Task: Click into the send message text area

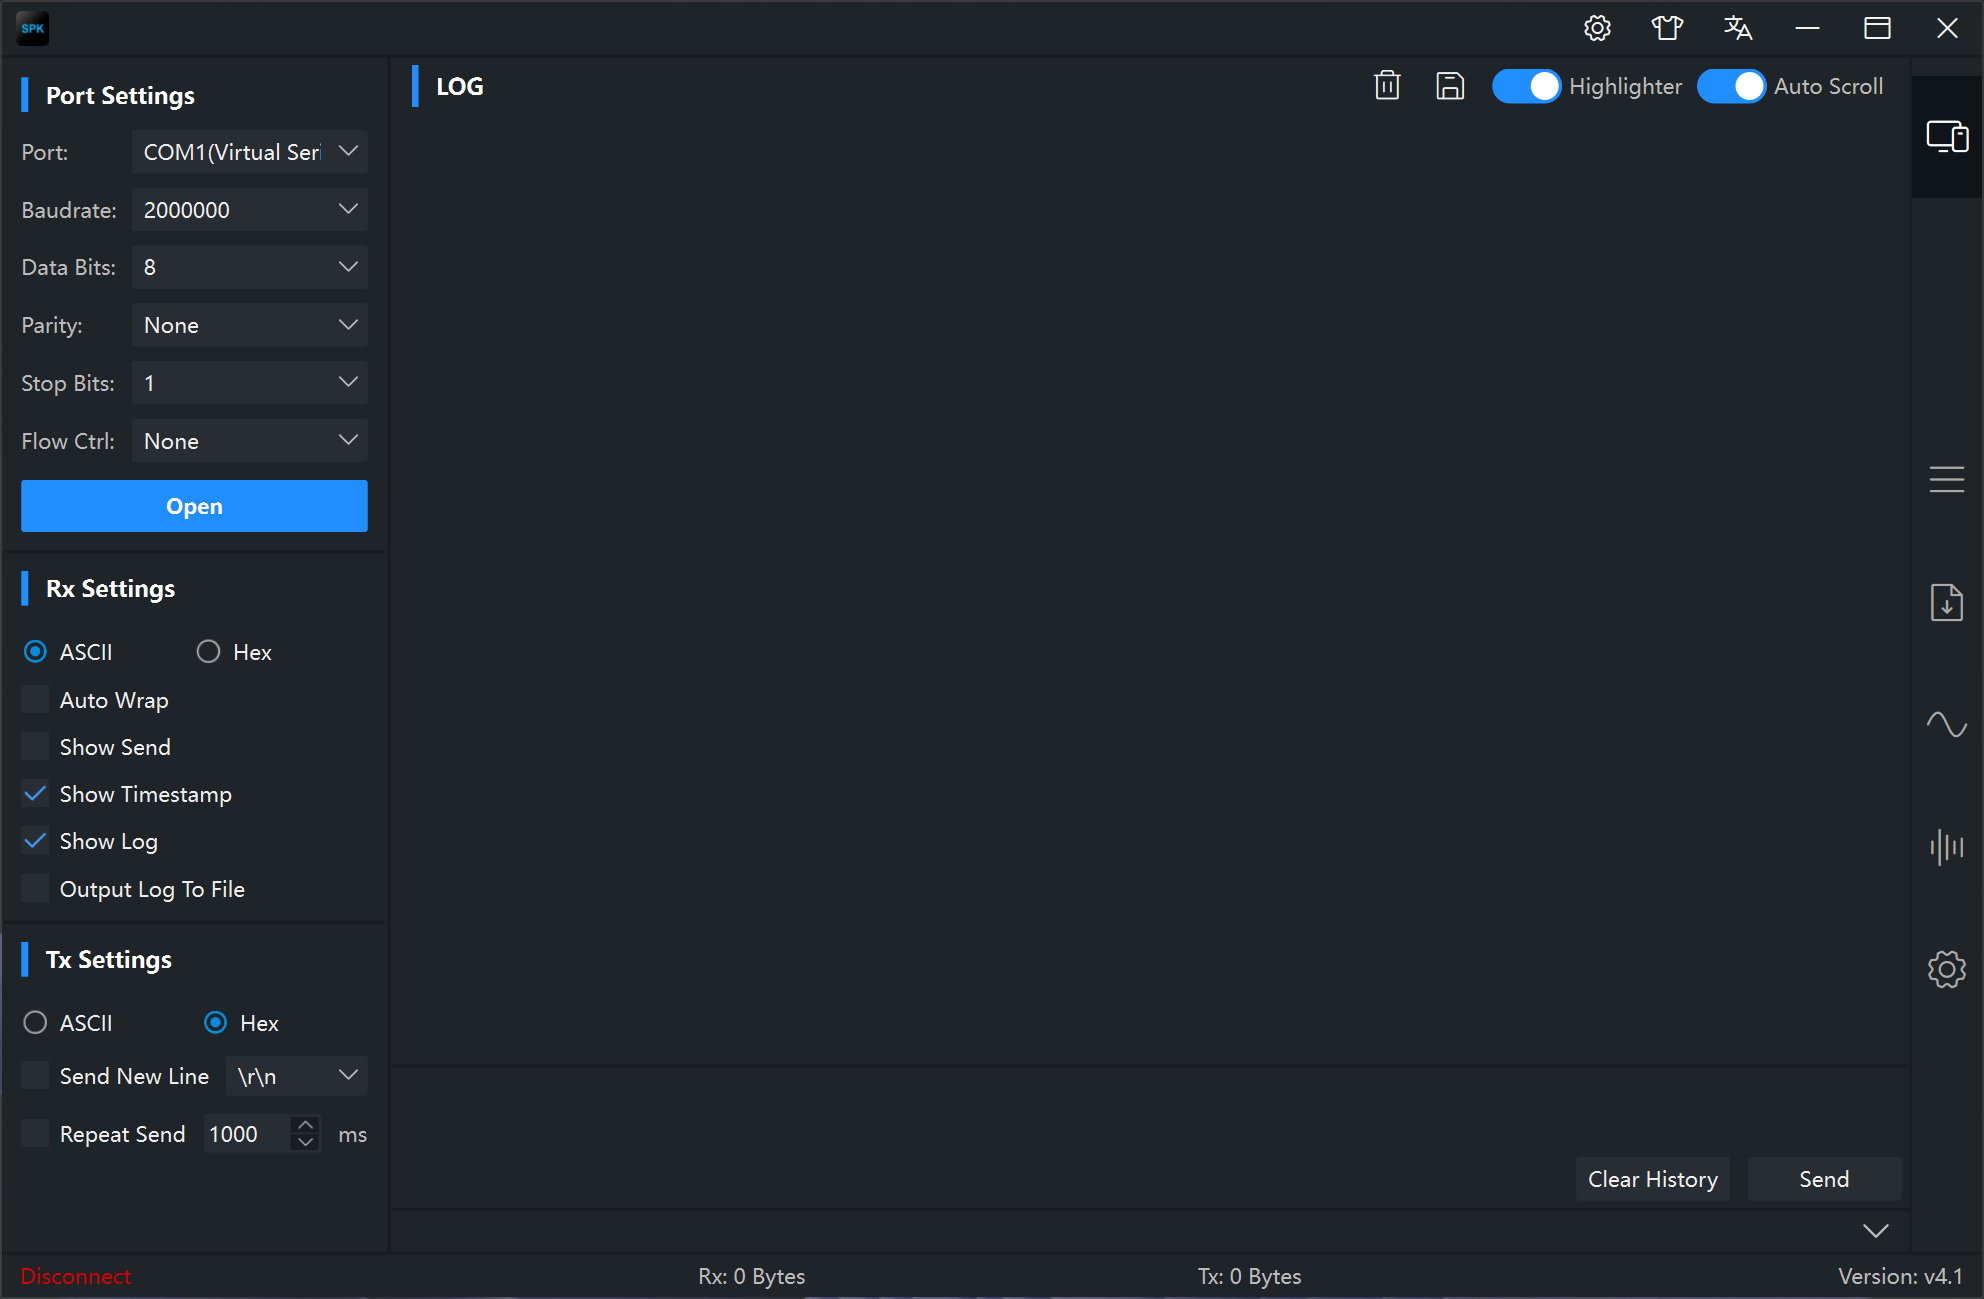Action: tap(1150, 1110)
